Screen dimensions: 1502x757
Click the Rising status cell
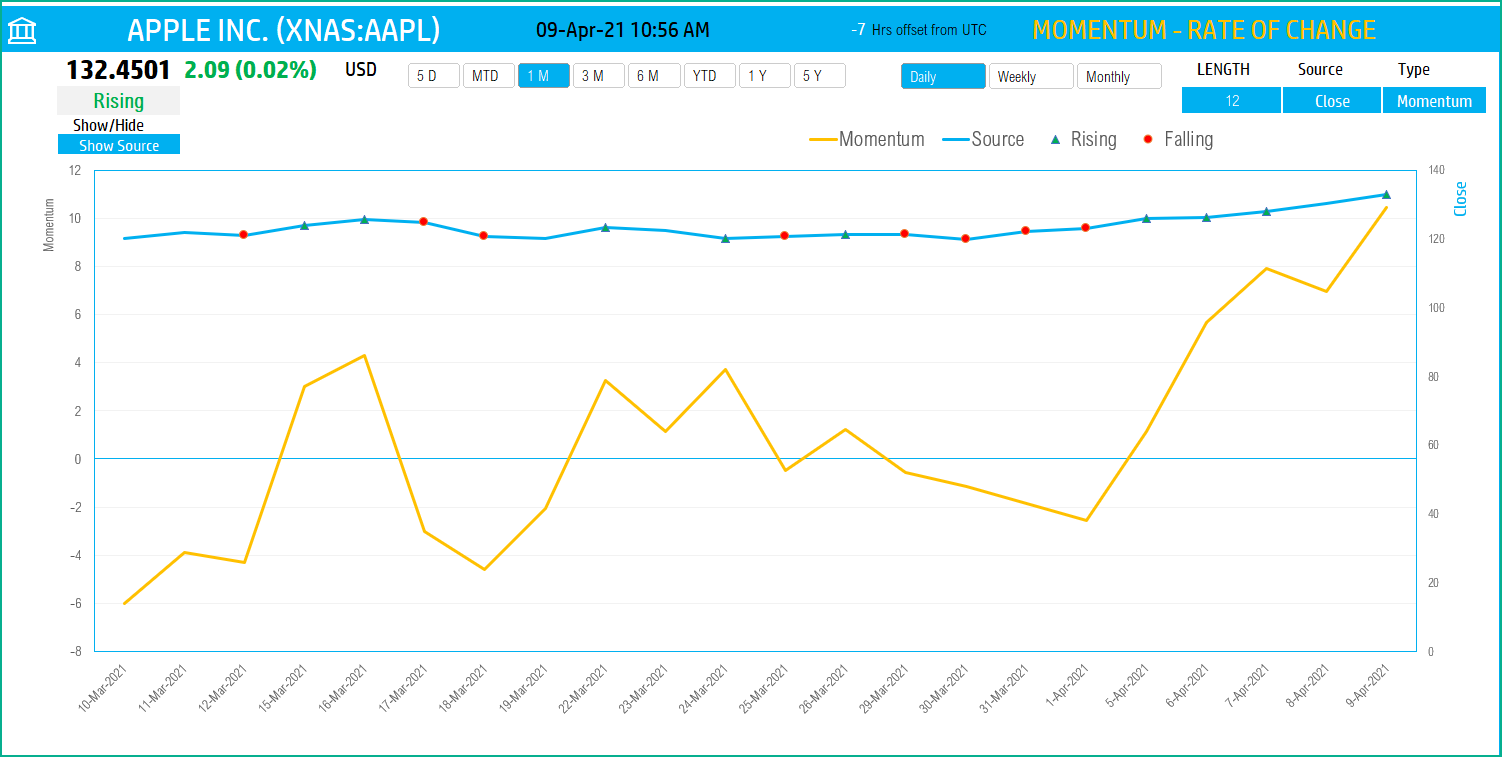118,101
